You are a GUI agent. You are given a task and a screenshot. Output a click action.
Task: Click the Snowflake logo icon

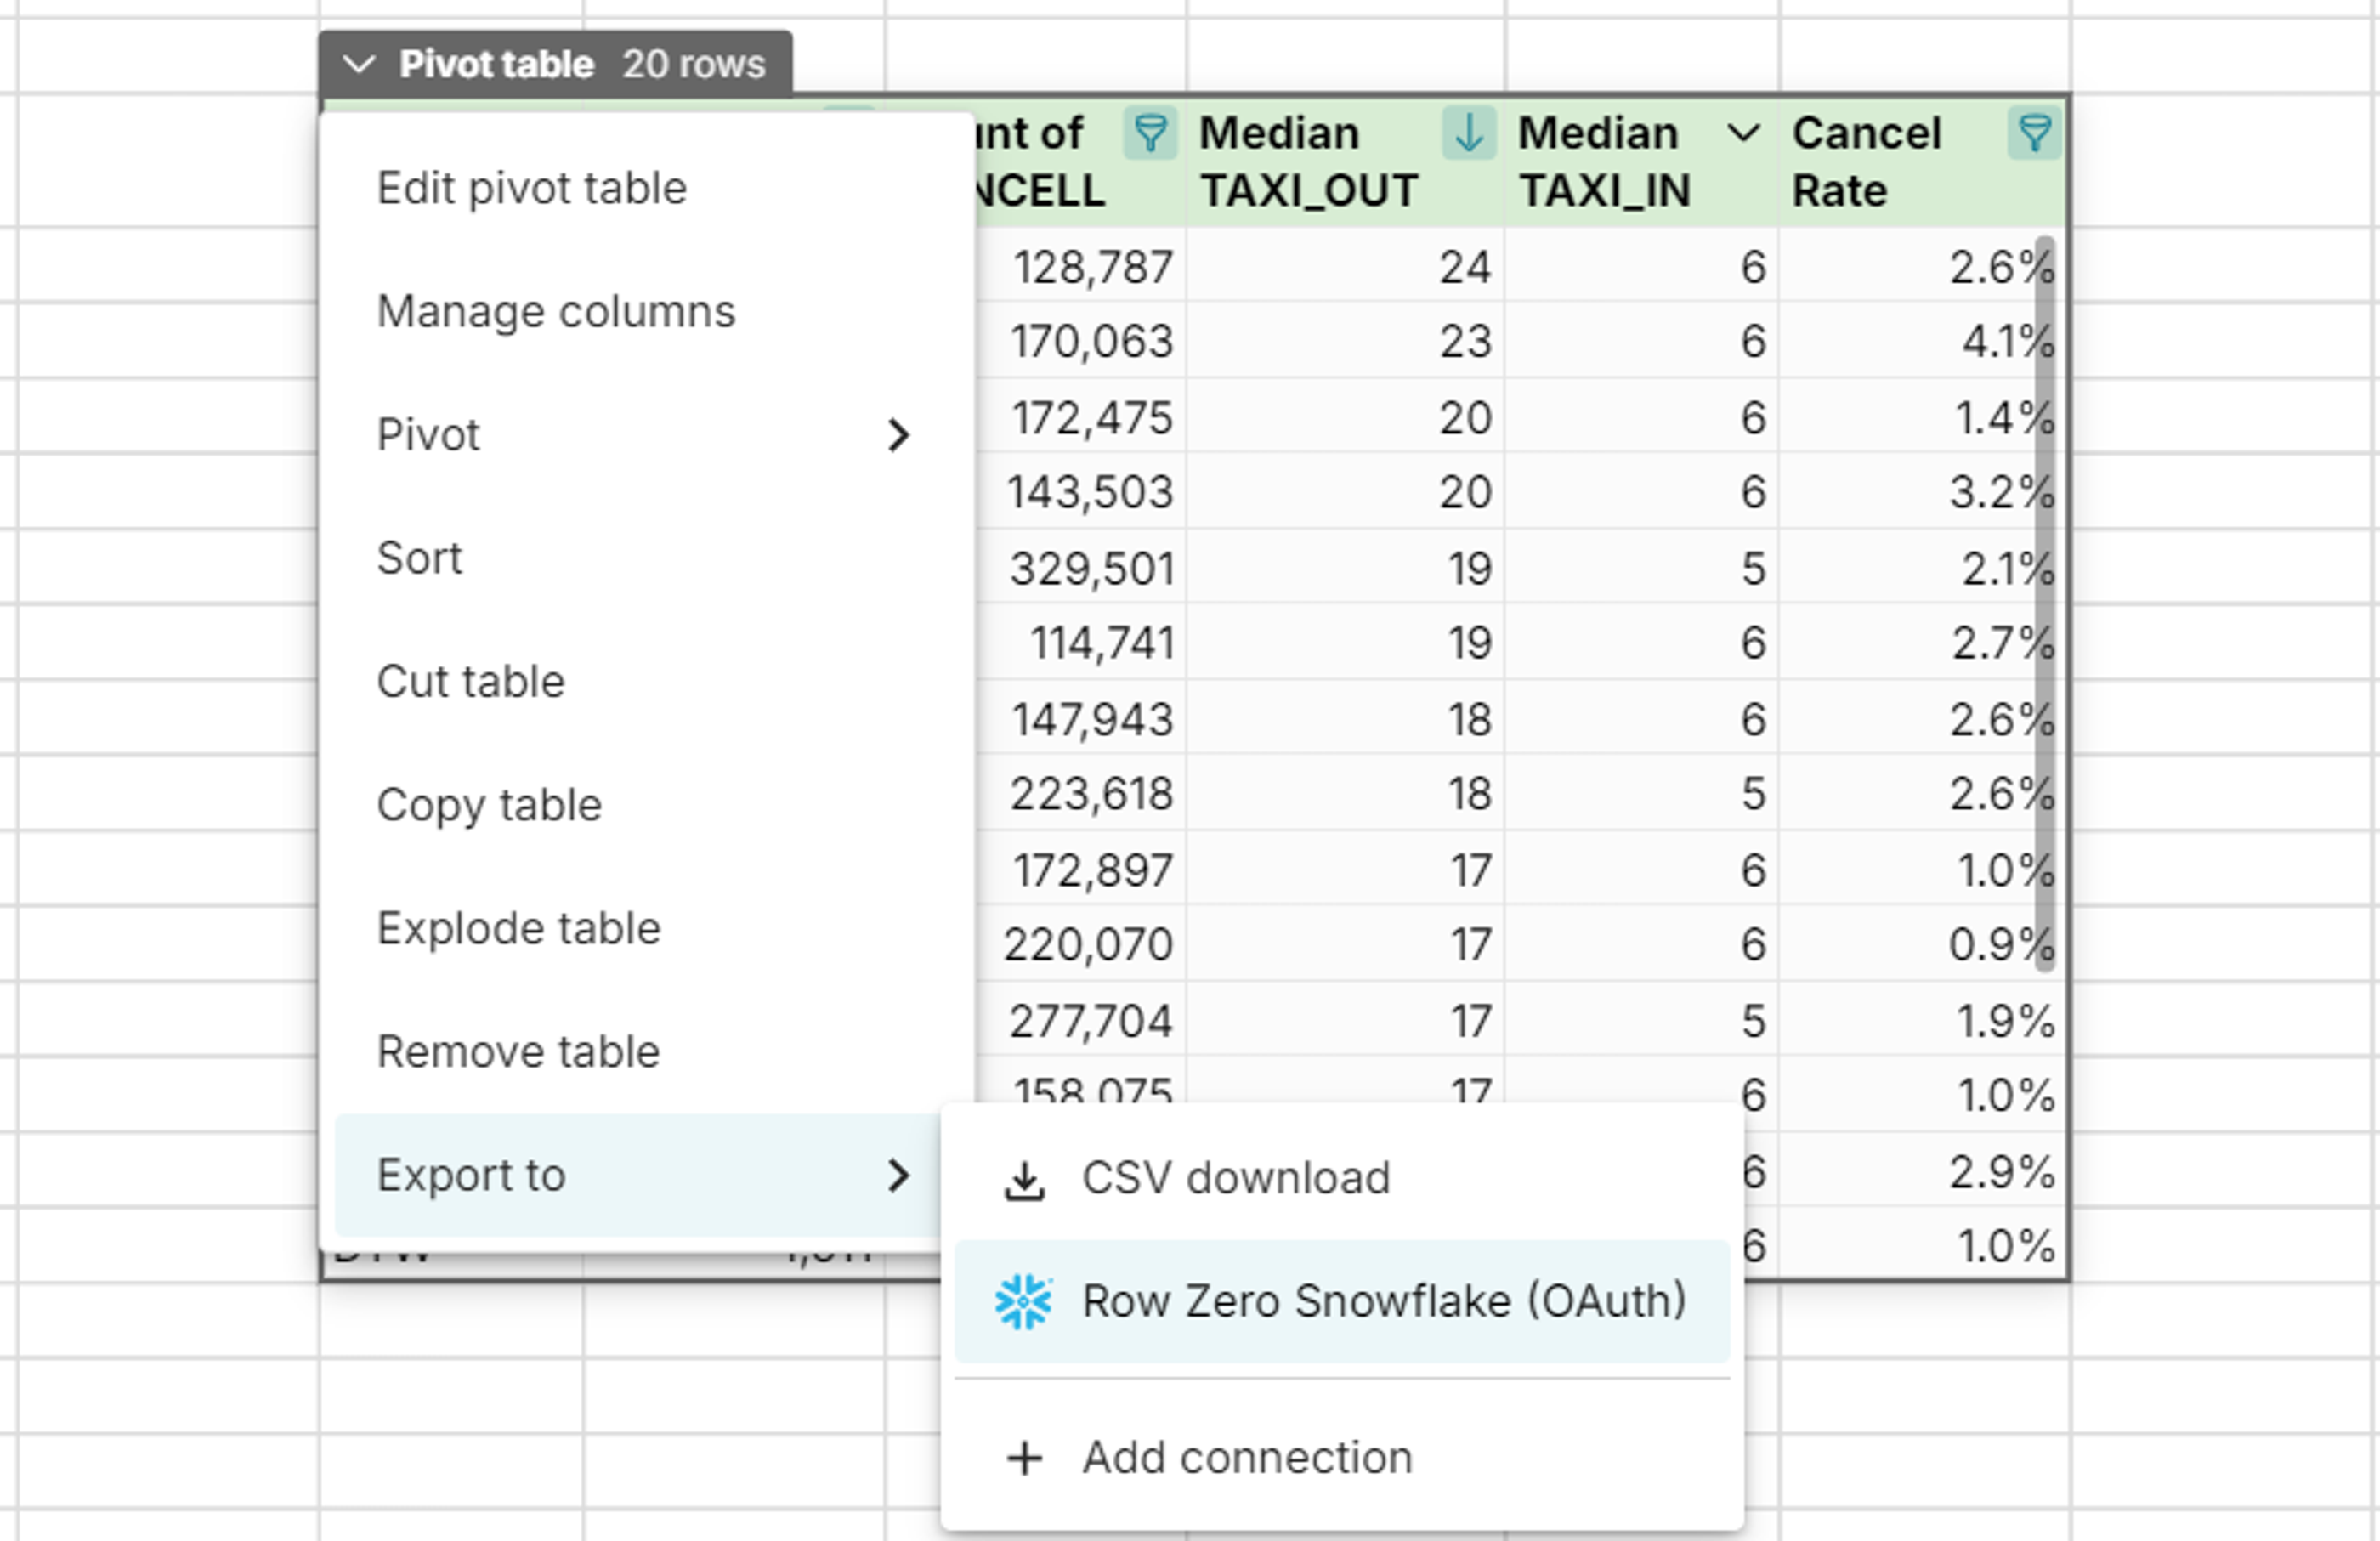tap(1023, 1301)
